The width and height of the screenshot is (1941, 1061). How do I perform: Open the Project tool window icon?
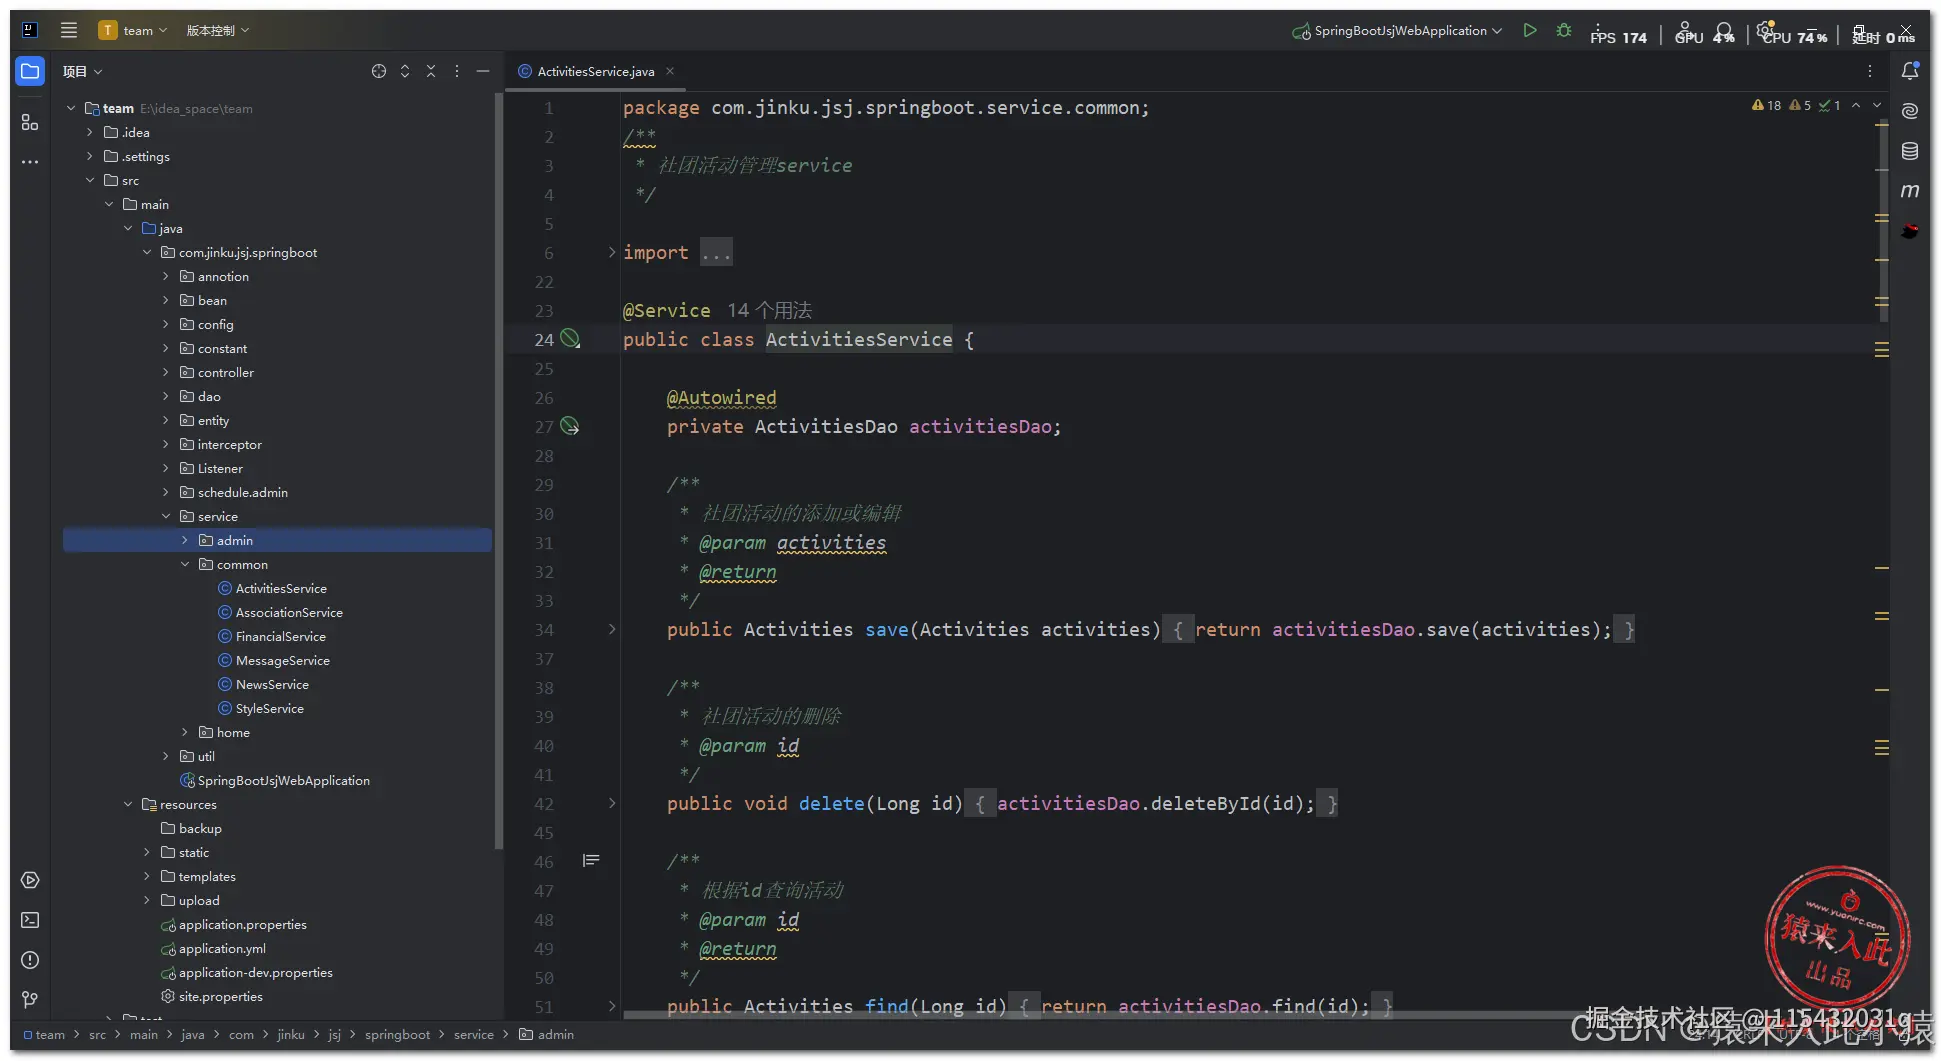30,71
